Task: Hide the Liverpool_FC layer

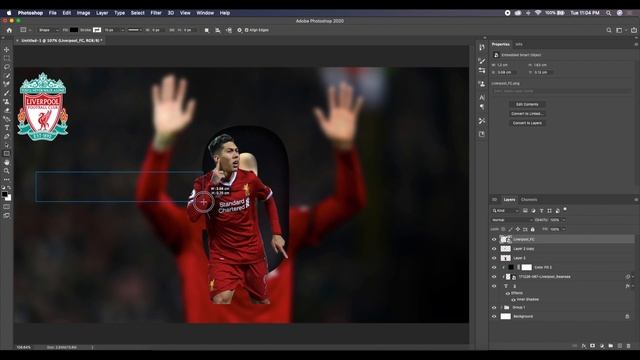Action: pos(494,240)
